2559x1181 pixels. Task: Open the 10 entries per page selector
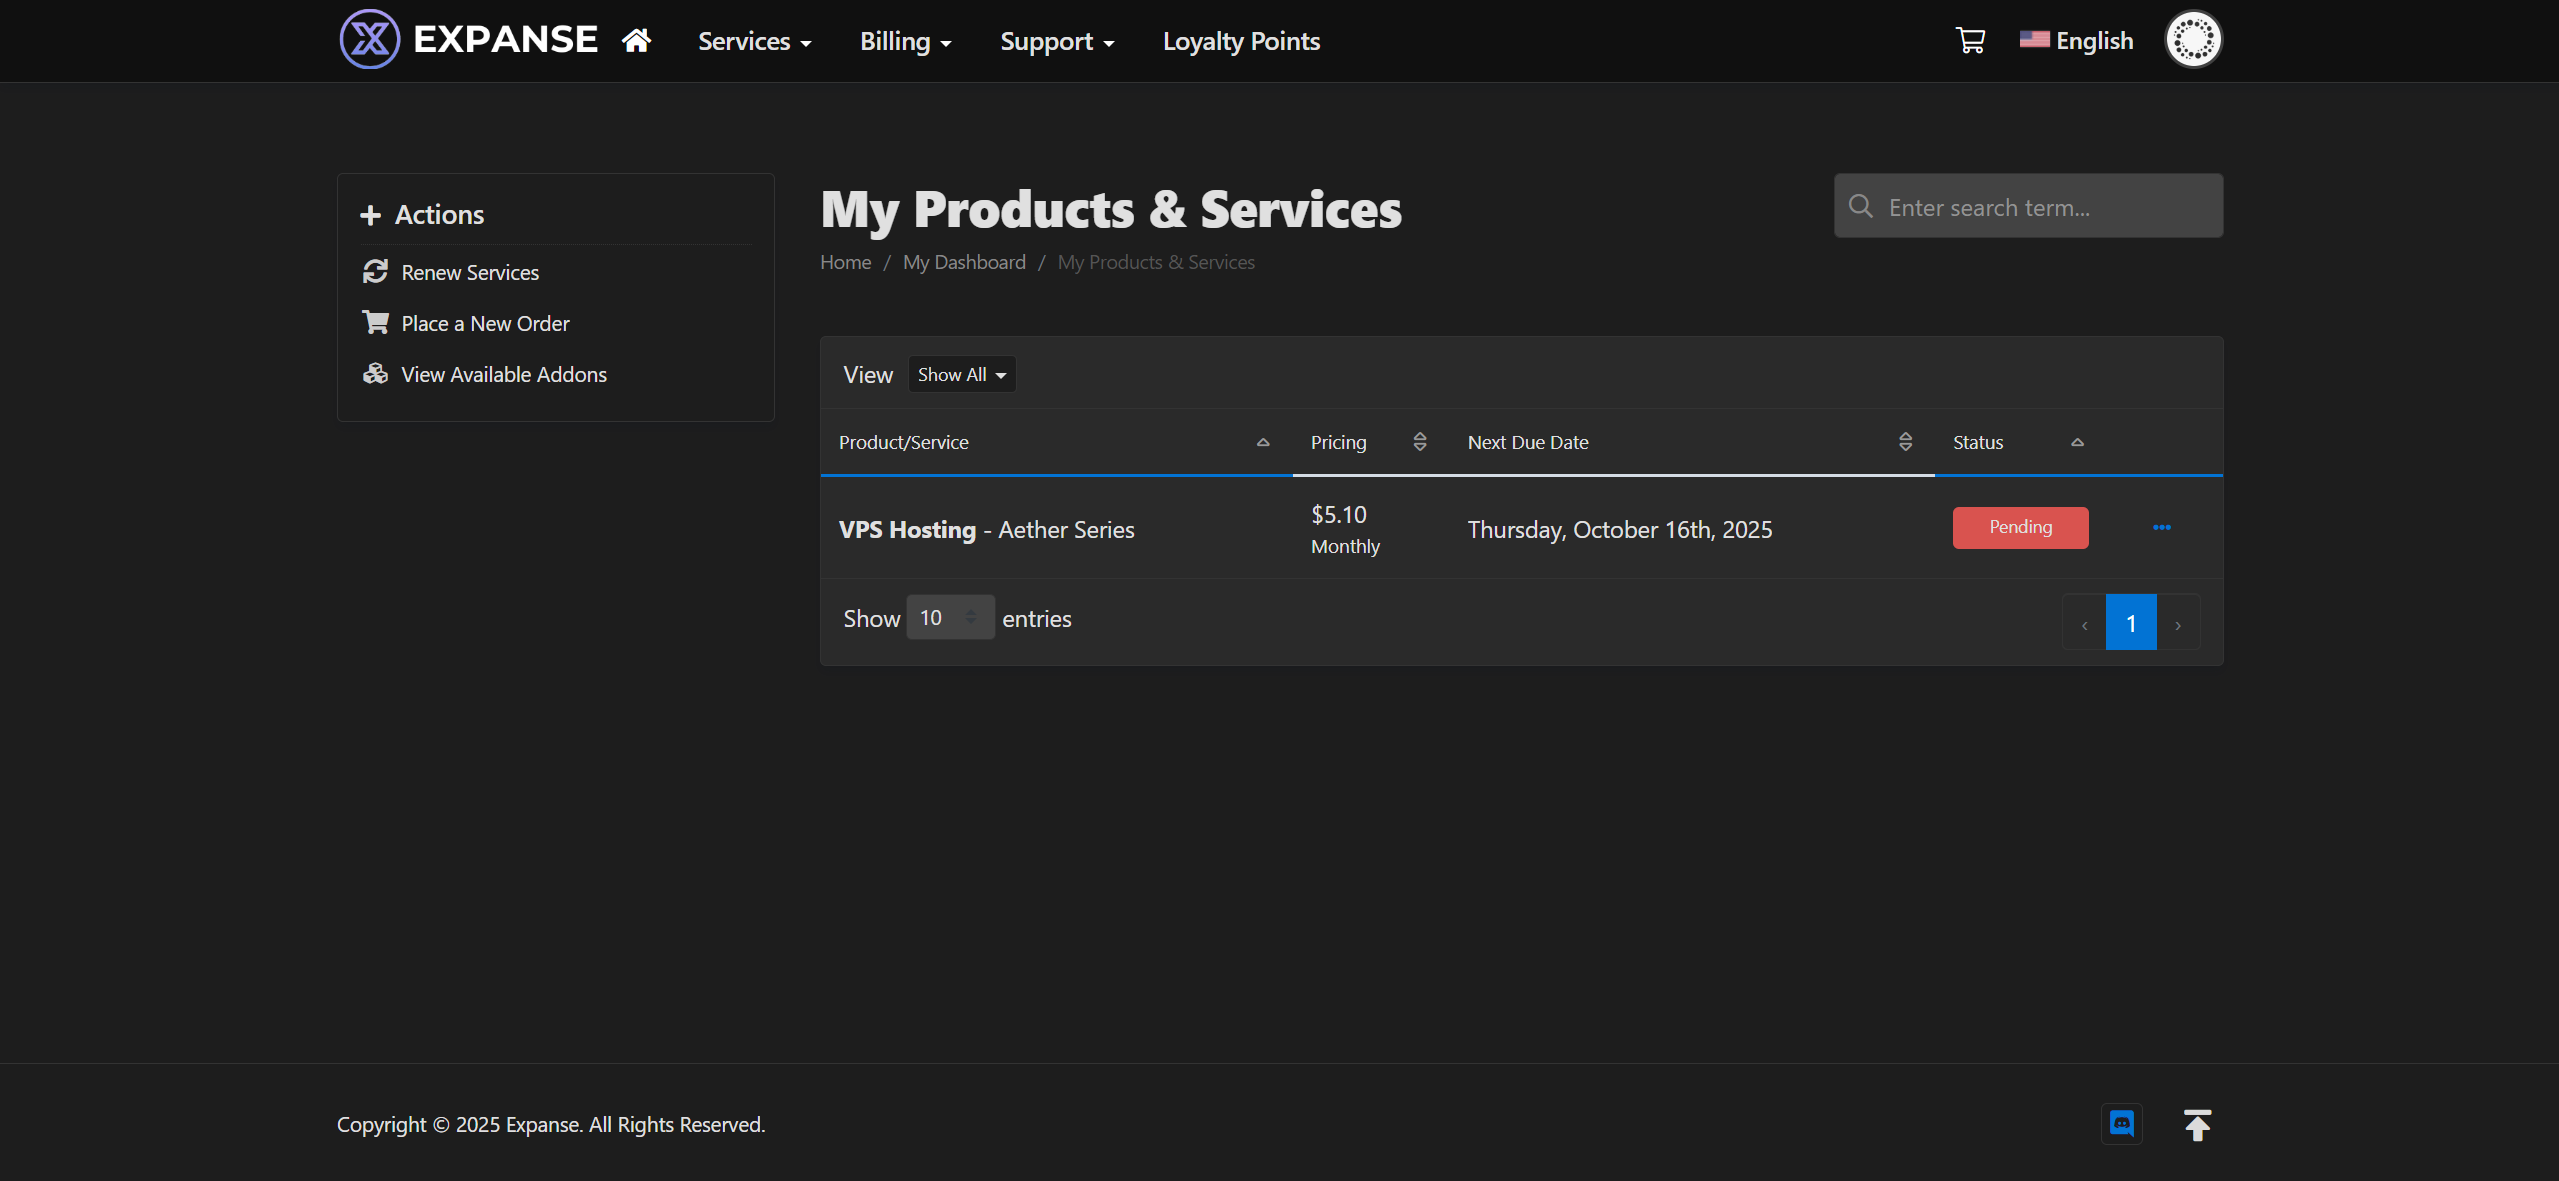[950, 618]
